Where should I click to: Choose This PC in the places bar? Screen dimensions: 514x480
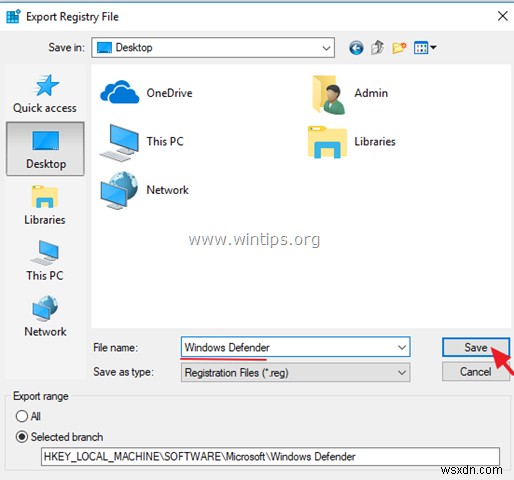45,261
